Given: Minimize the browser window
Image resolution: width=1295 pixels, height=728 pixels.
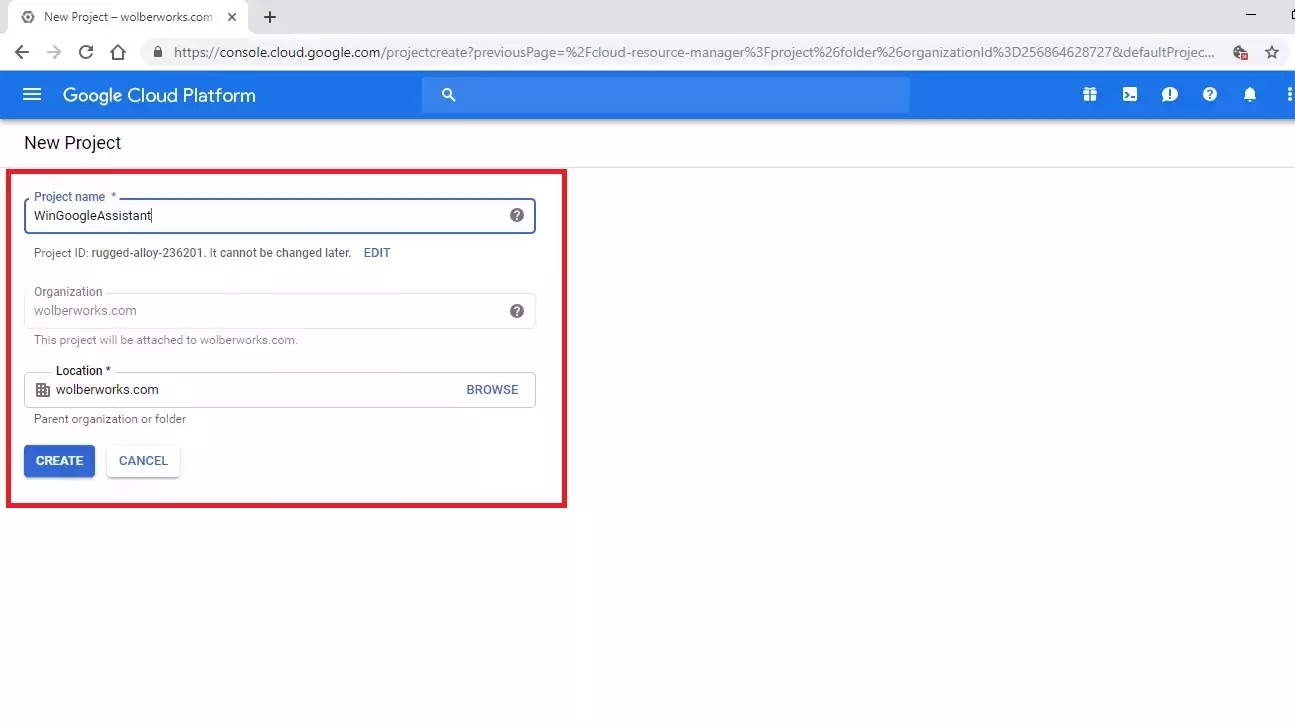Looking at the screenshot, I should [1251, 15].
